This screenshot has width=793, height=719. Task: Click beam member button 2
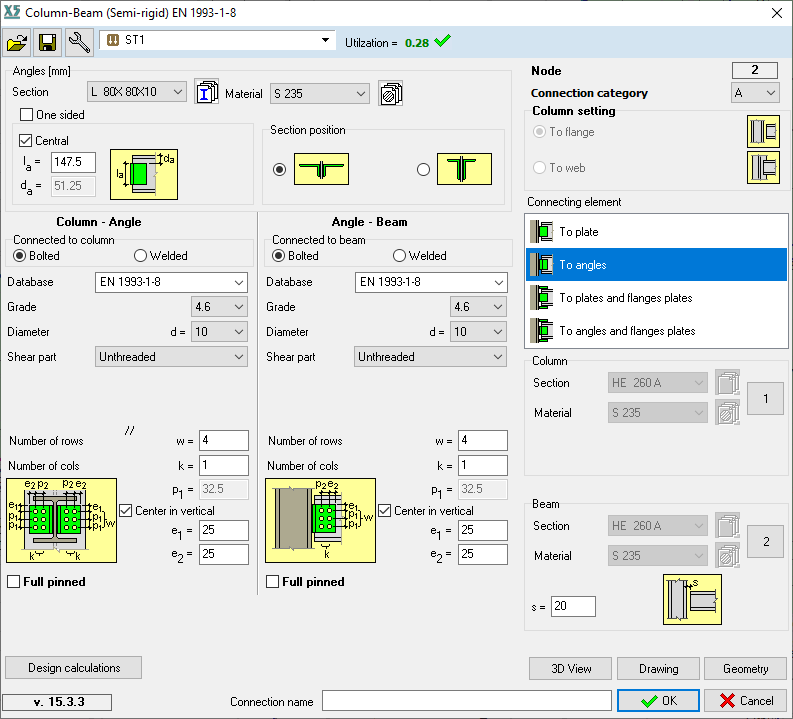click(766, 542)
